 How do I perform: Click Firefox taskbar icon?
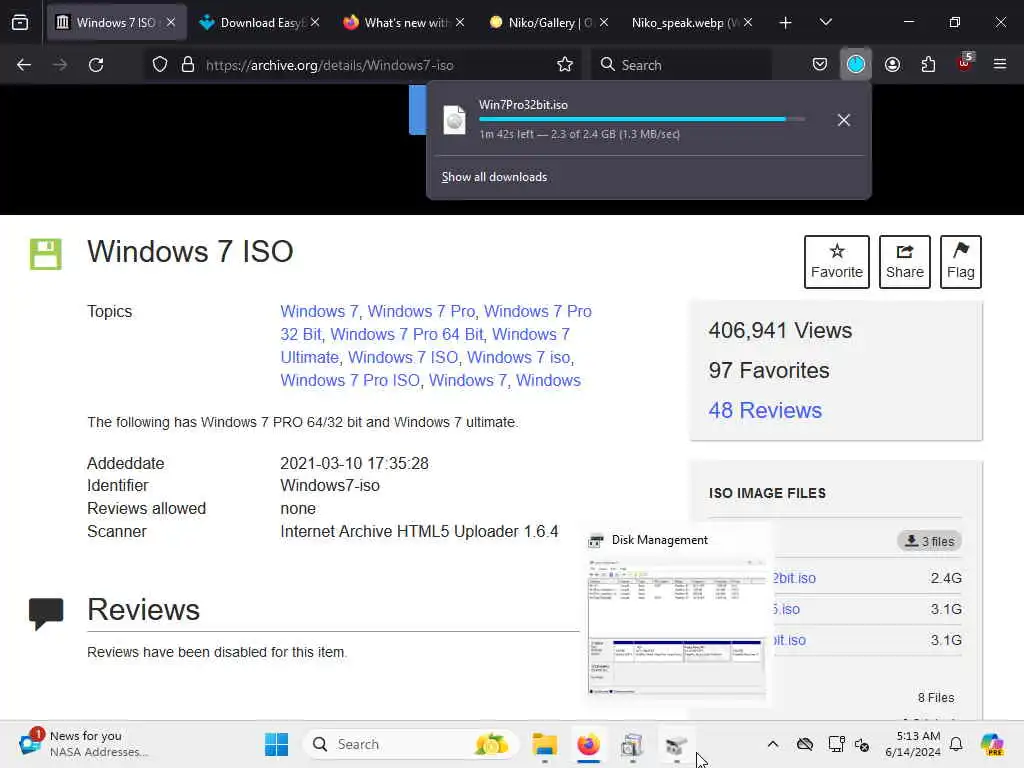click(x=588, y=744)
